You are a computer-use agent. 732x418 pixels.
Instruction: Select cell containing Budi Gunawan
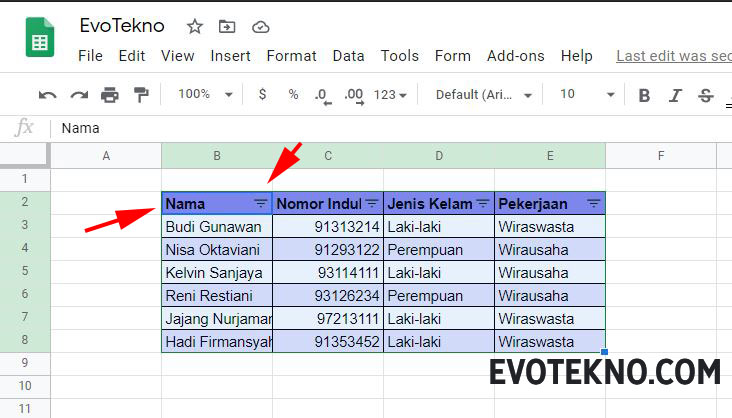[x=216, y=226]
